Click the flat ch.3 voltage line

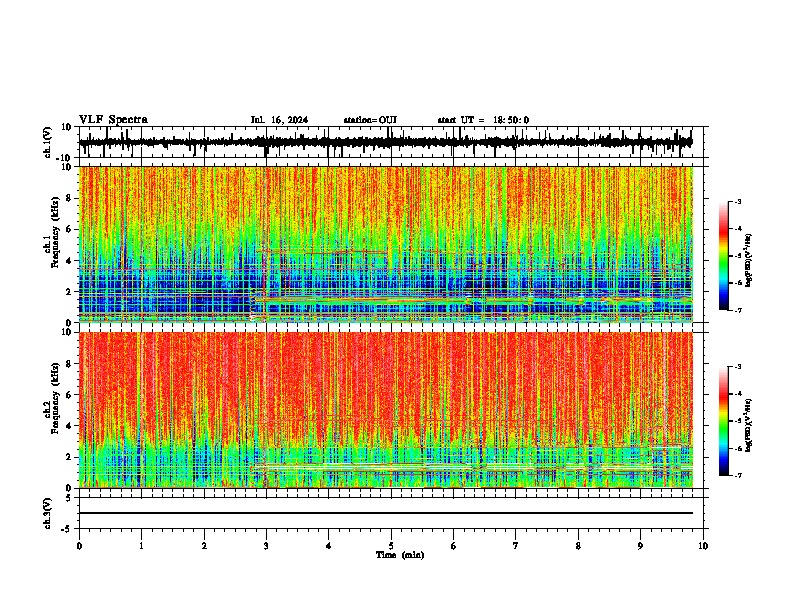pos(386,513)
